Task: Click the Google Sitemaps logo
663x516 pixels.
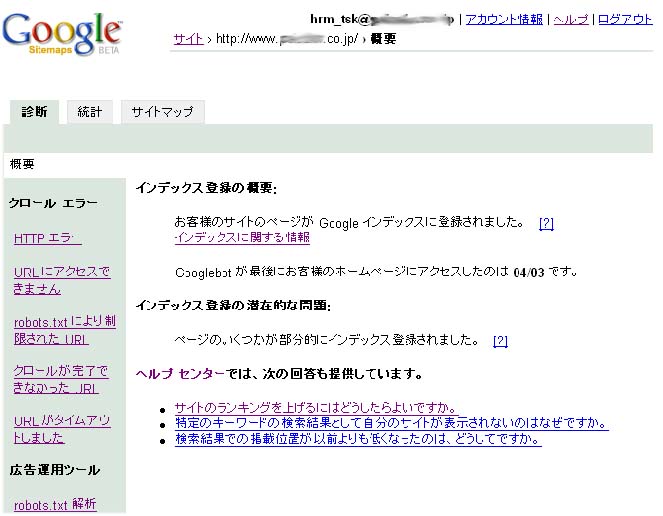Action: 62,34
